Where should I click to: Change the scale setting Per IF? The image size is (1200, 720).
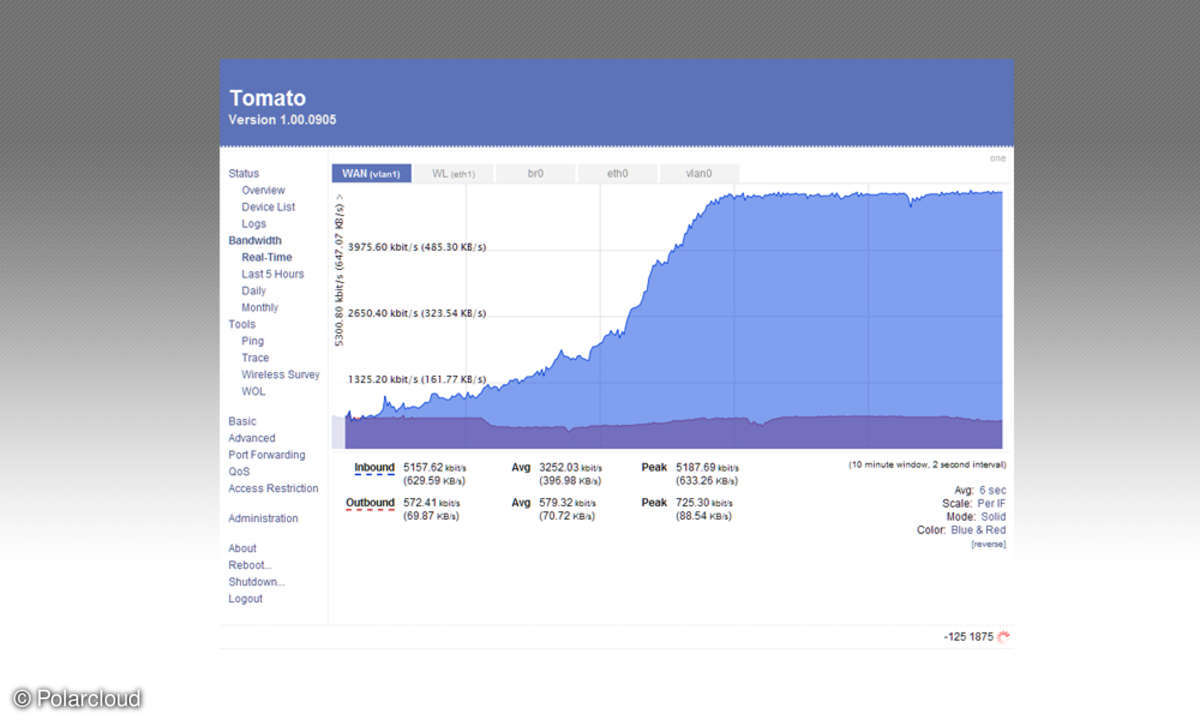[991, 503]
